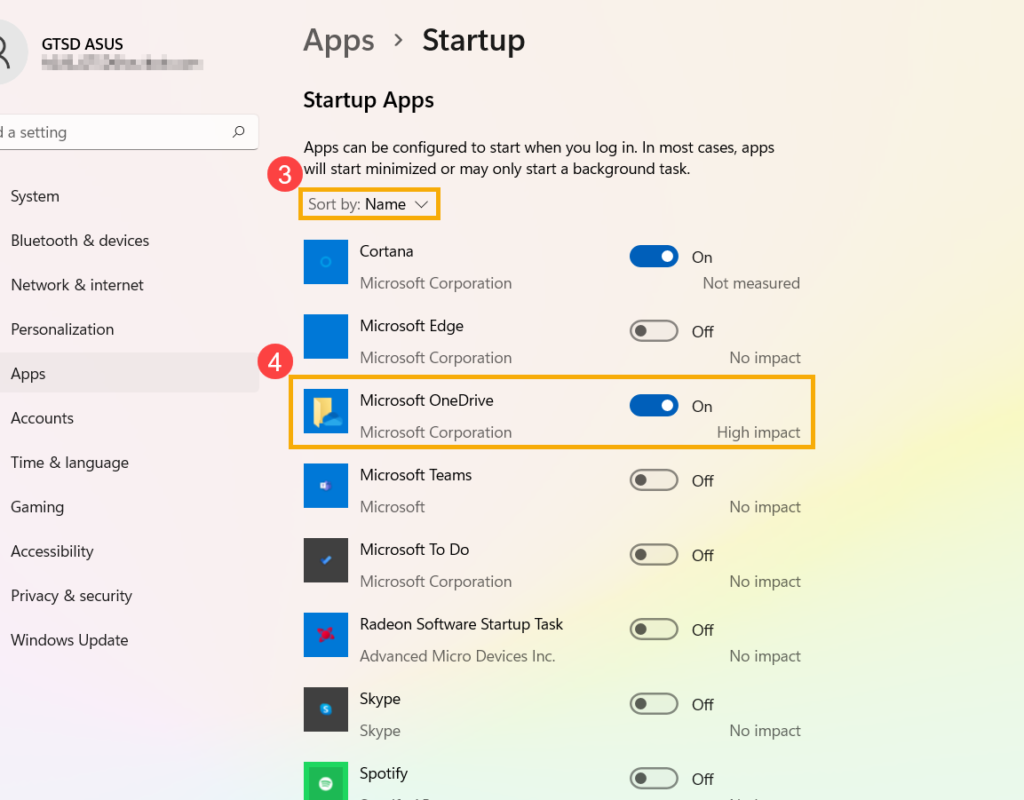1024x800 pixels.
Task: Enable Microsoft Teams startup toggle
Action: click(x=654, y=481)
